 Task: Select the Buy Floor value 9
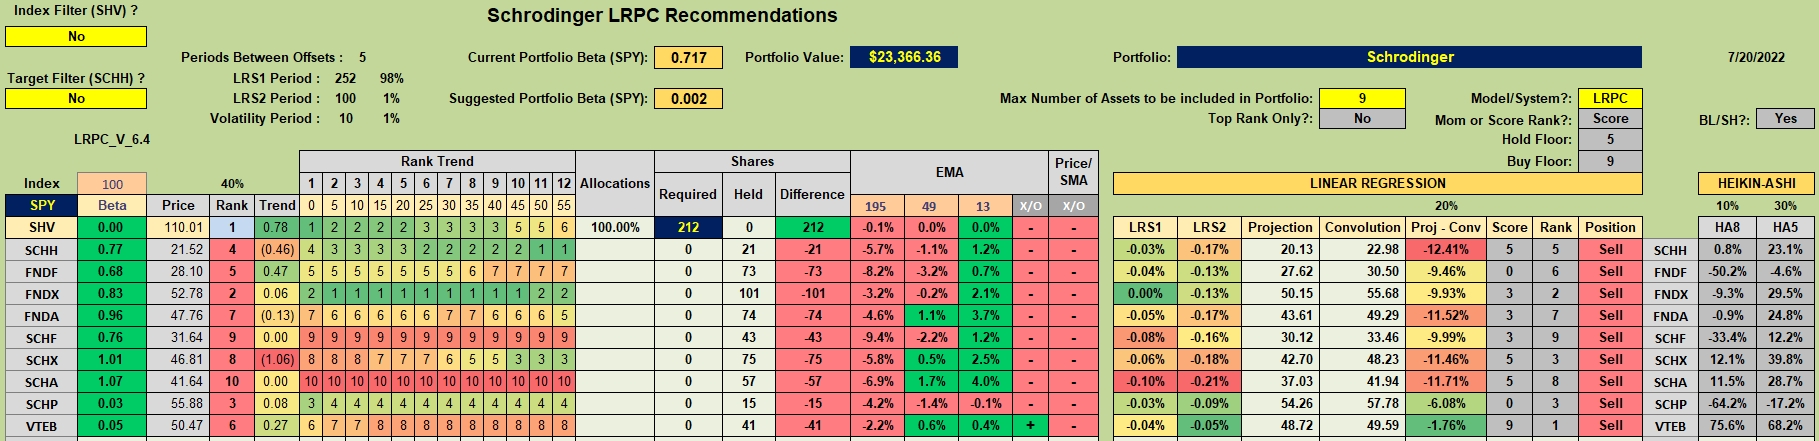1610,161
